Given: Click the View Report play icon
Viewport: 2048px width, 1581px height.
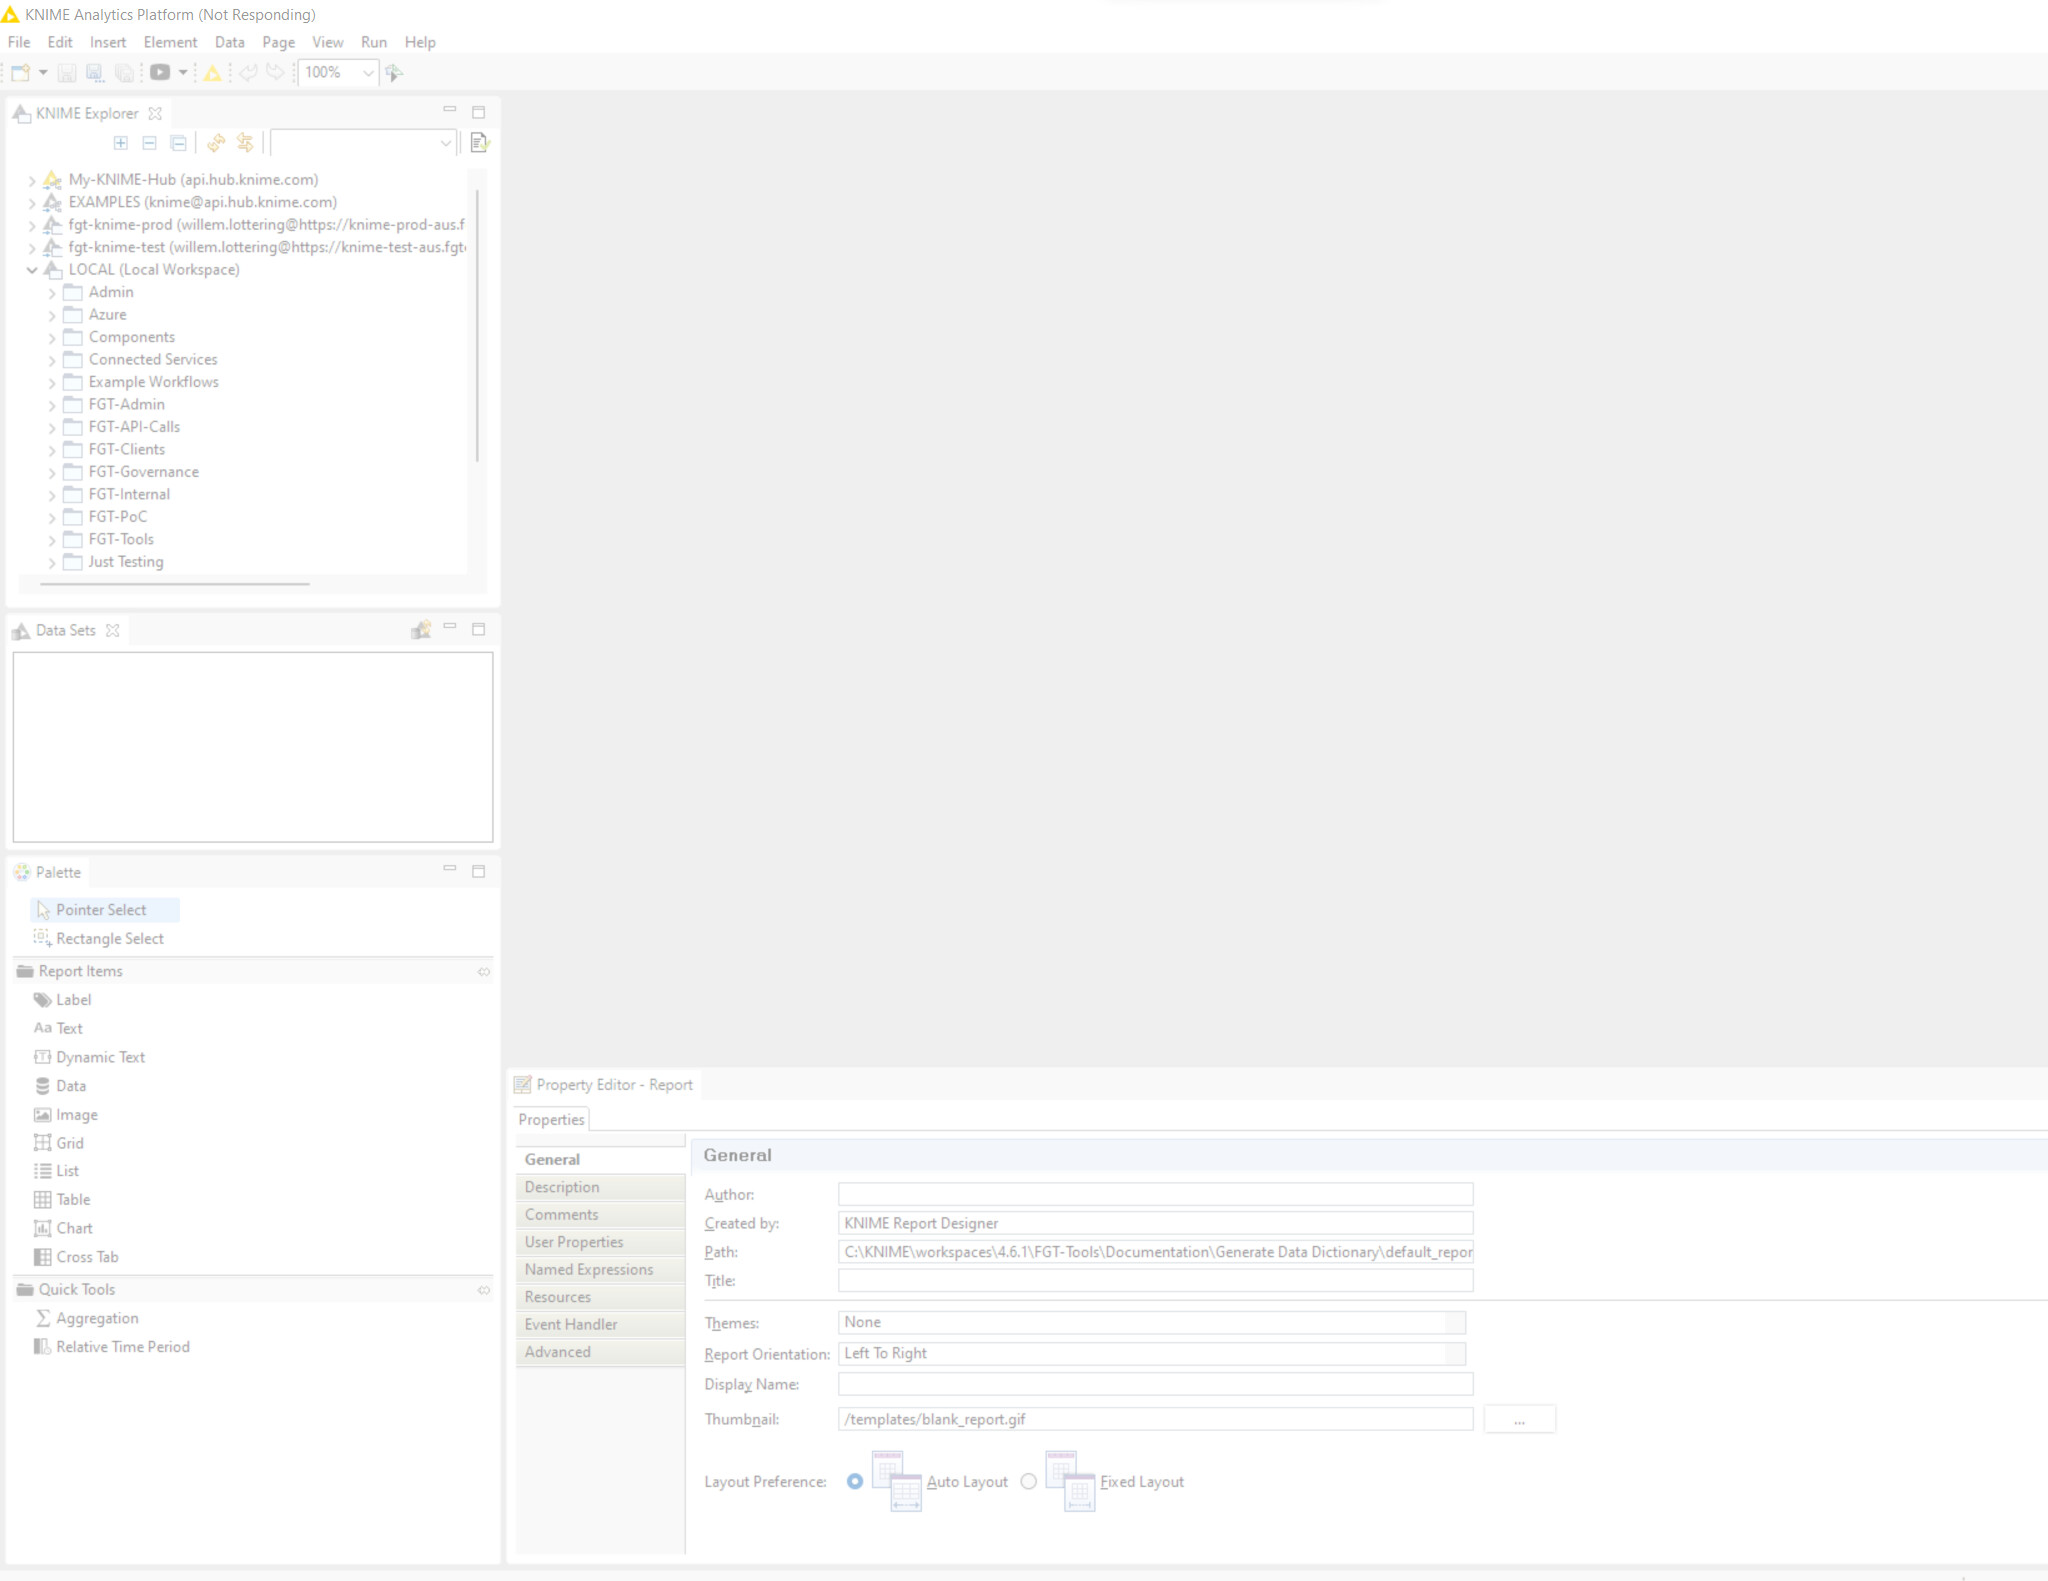Looking at the screenshot, I should pyautogui.click(x=160, y=72).
